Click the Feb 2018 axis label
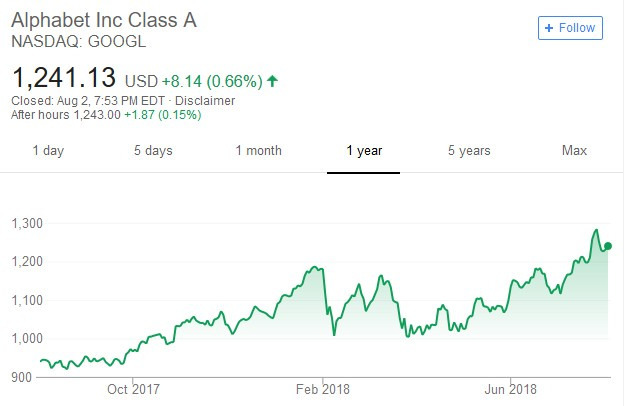 [x=323, y=389]
